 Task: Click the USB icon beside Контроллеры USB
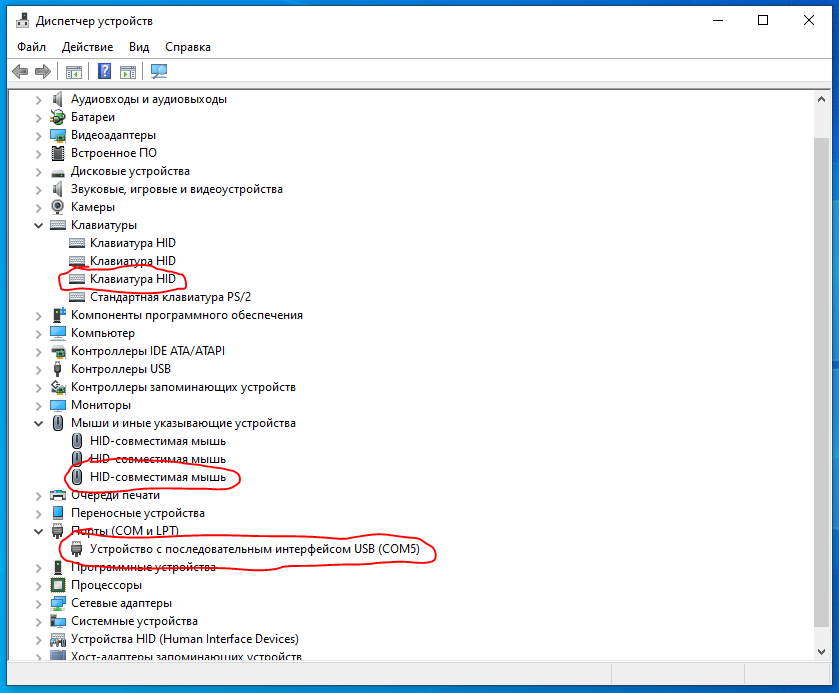point(58,369)
